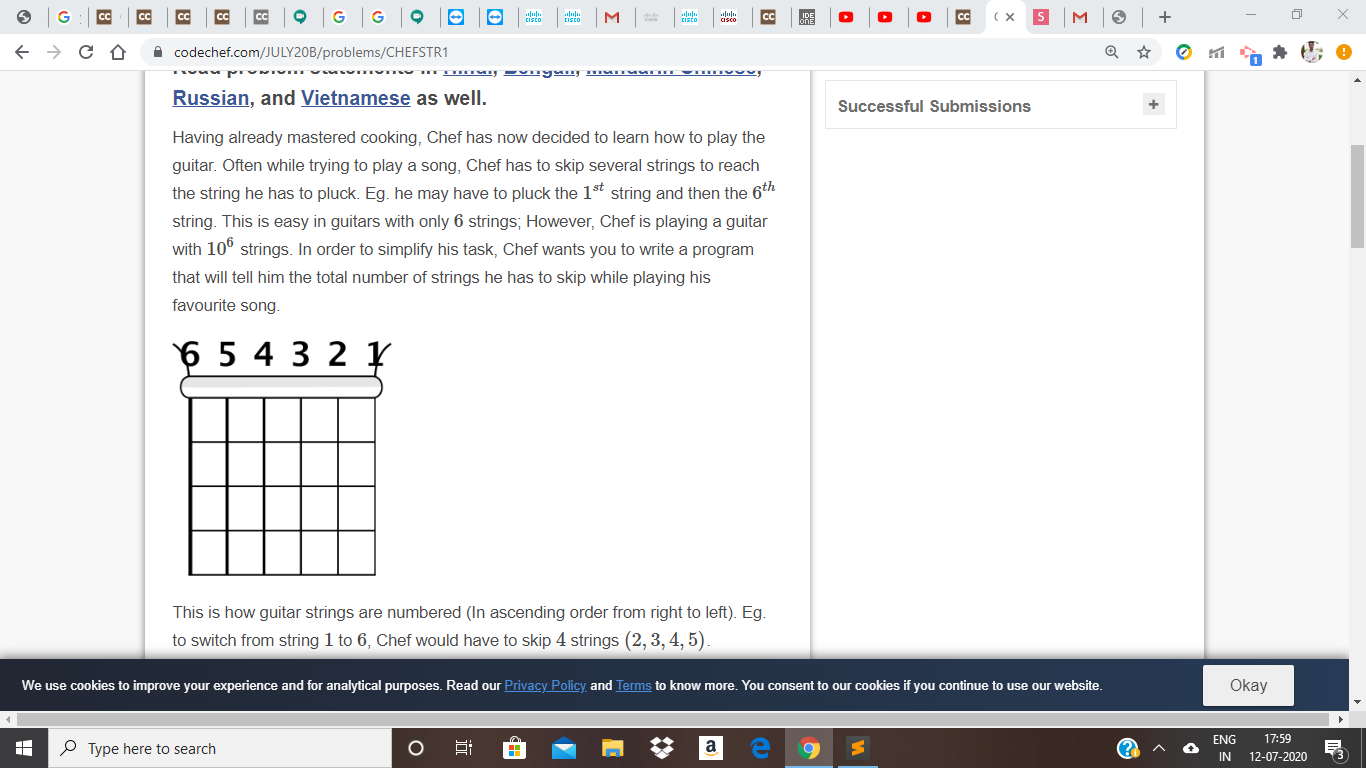Click the horizontal scrollbar right arrow

pos(1341,719)
